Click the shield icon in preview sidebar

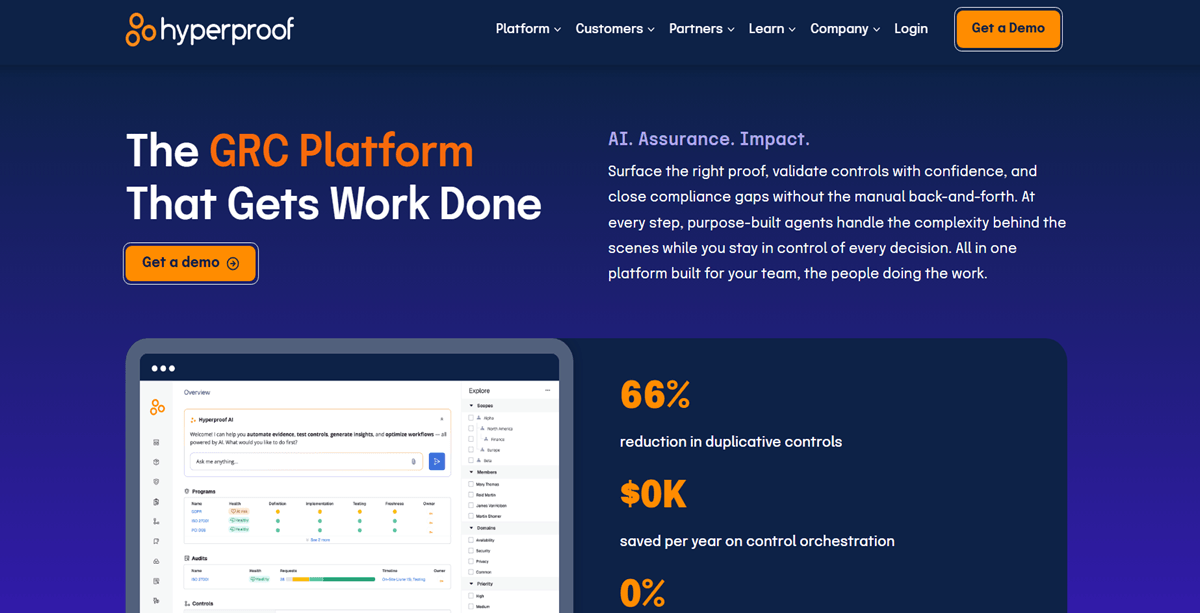pos(156,482)
